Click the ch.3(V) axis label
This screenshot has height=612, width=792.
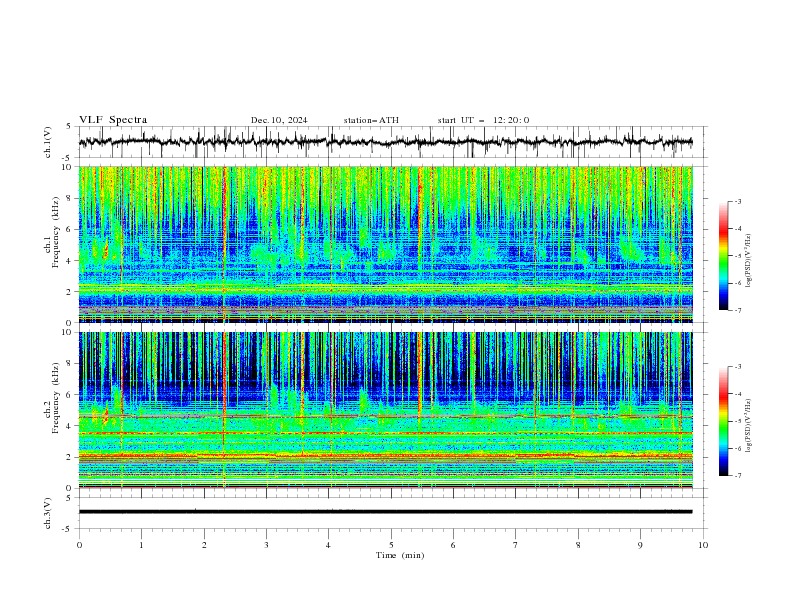(x=48, y=513)
